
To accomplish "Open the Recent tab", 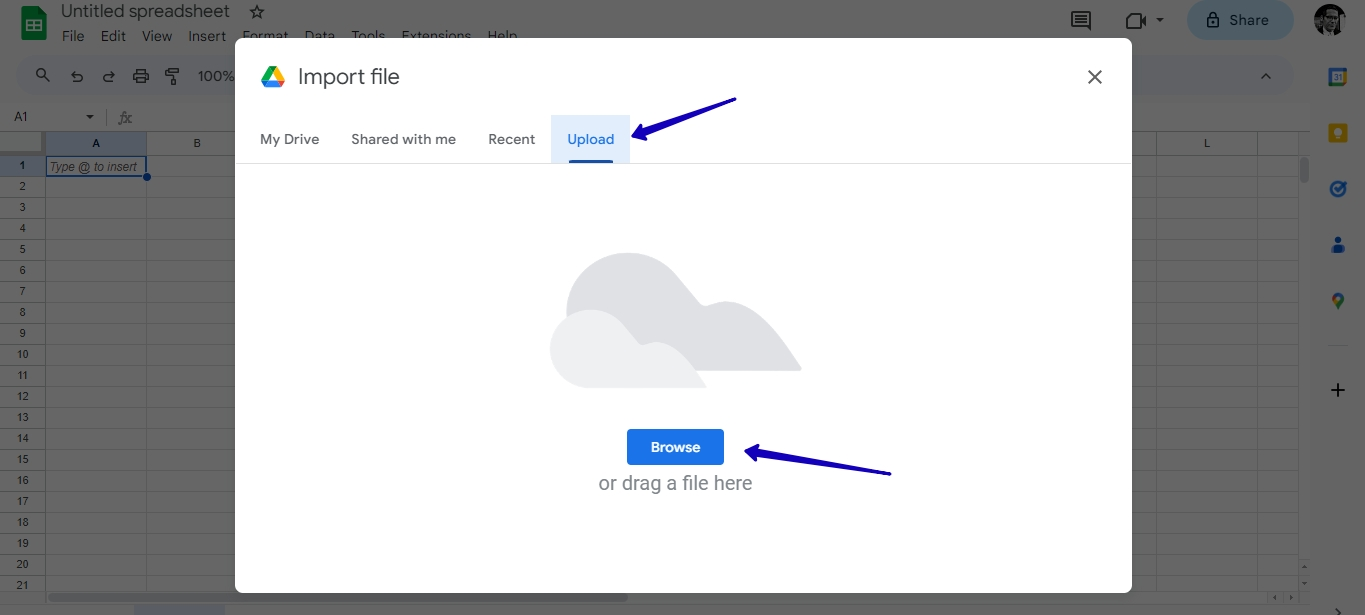I will pos(511,139).
